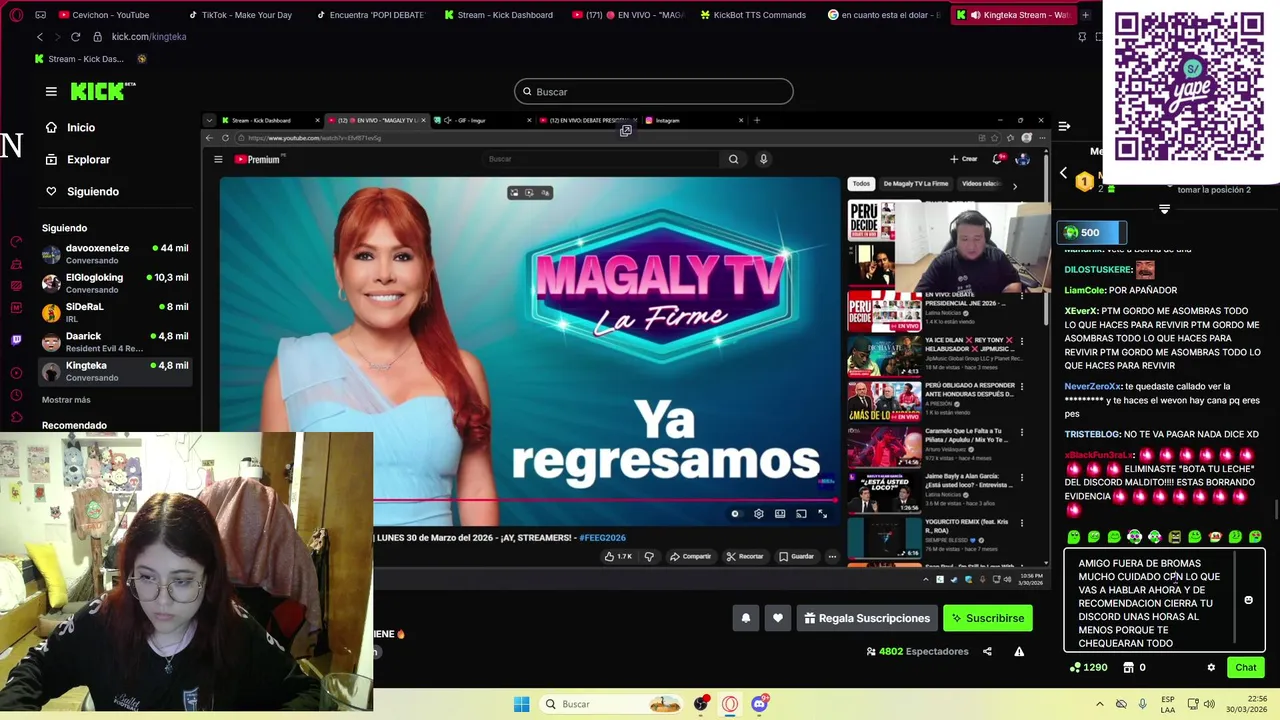The image size is (1280, 720).
Task: Open SiDeRaL channel in following list
Action: (x=115, y=312)
